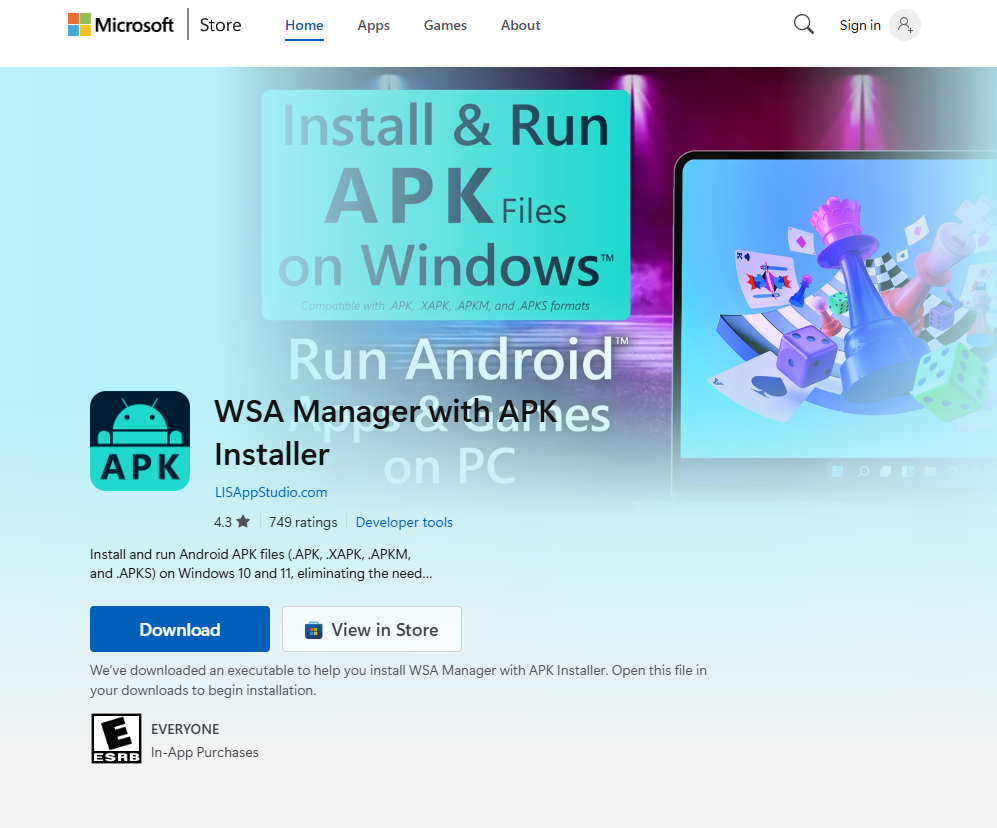Click the Store wordmark next to Microsoft logo

point(220,24)
